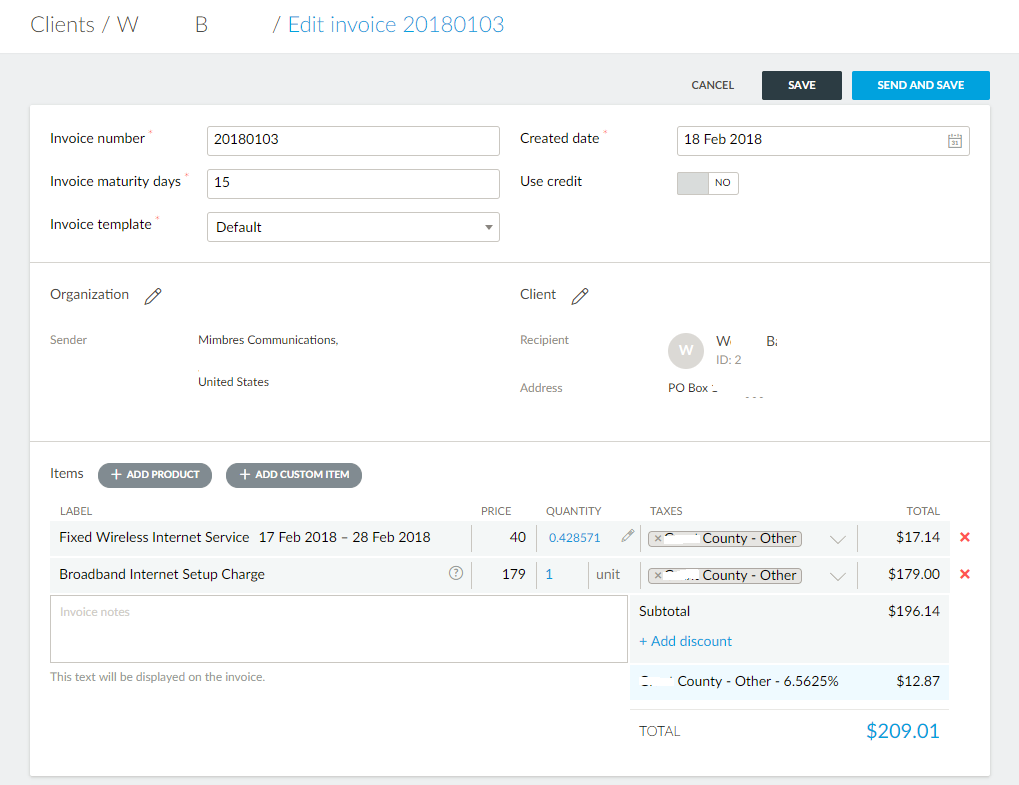Viewport: 1019px width, 785px height.
Task: Remove tax tag from Broadband Setup row
Action: pyautogui.click(x=658, y=576)
